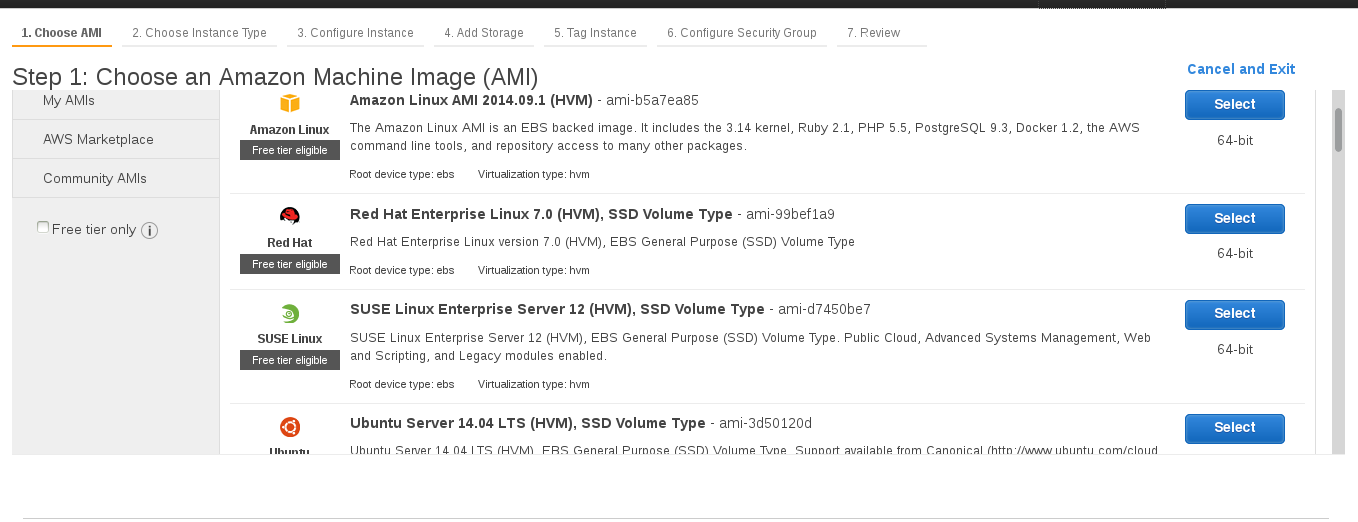Click the Amazon Linux orange box logo
This screenshot has height=522, width=1358.
coord(289,103)
